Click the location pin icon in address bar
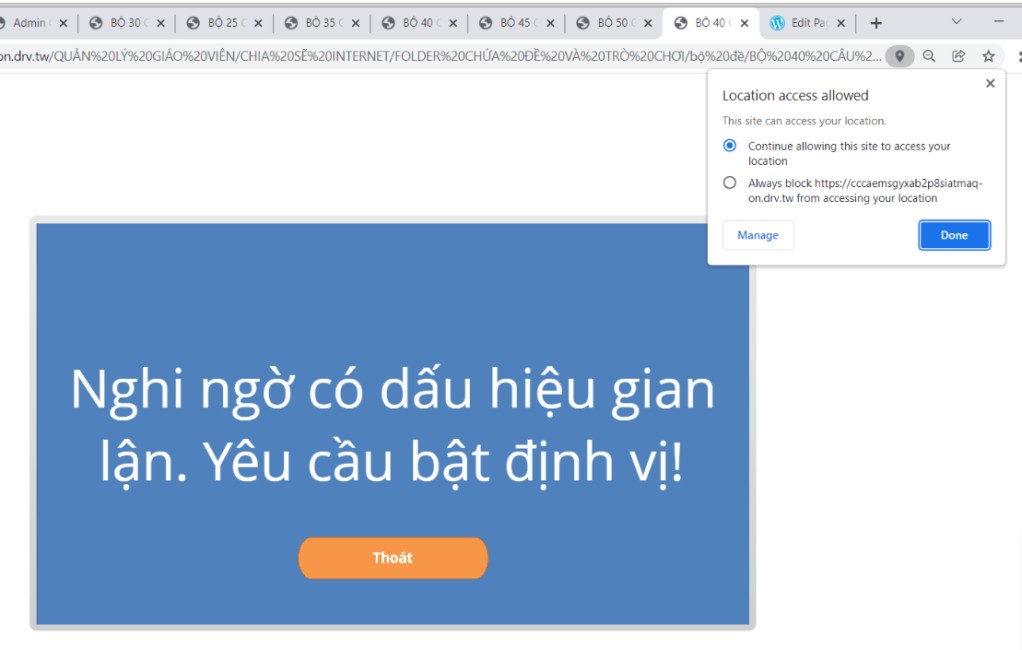Screen dimensions: 1022x650 [900, 56]
